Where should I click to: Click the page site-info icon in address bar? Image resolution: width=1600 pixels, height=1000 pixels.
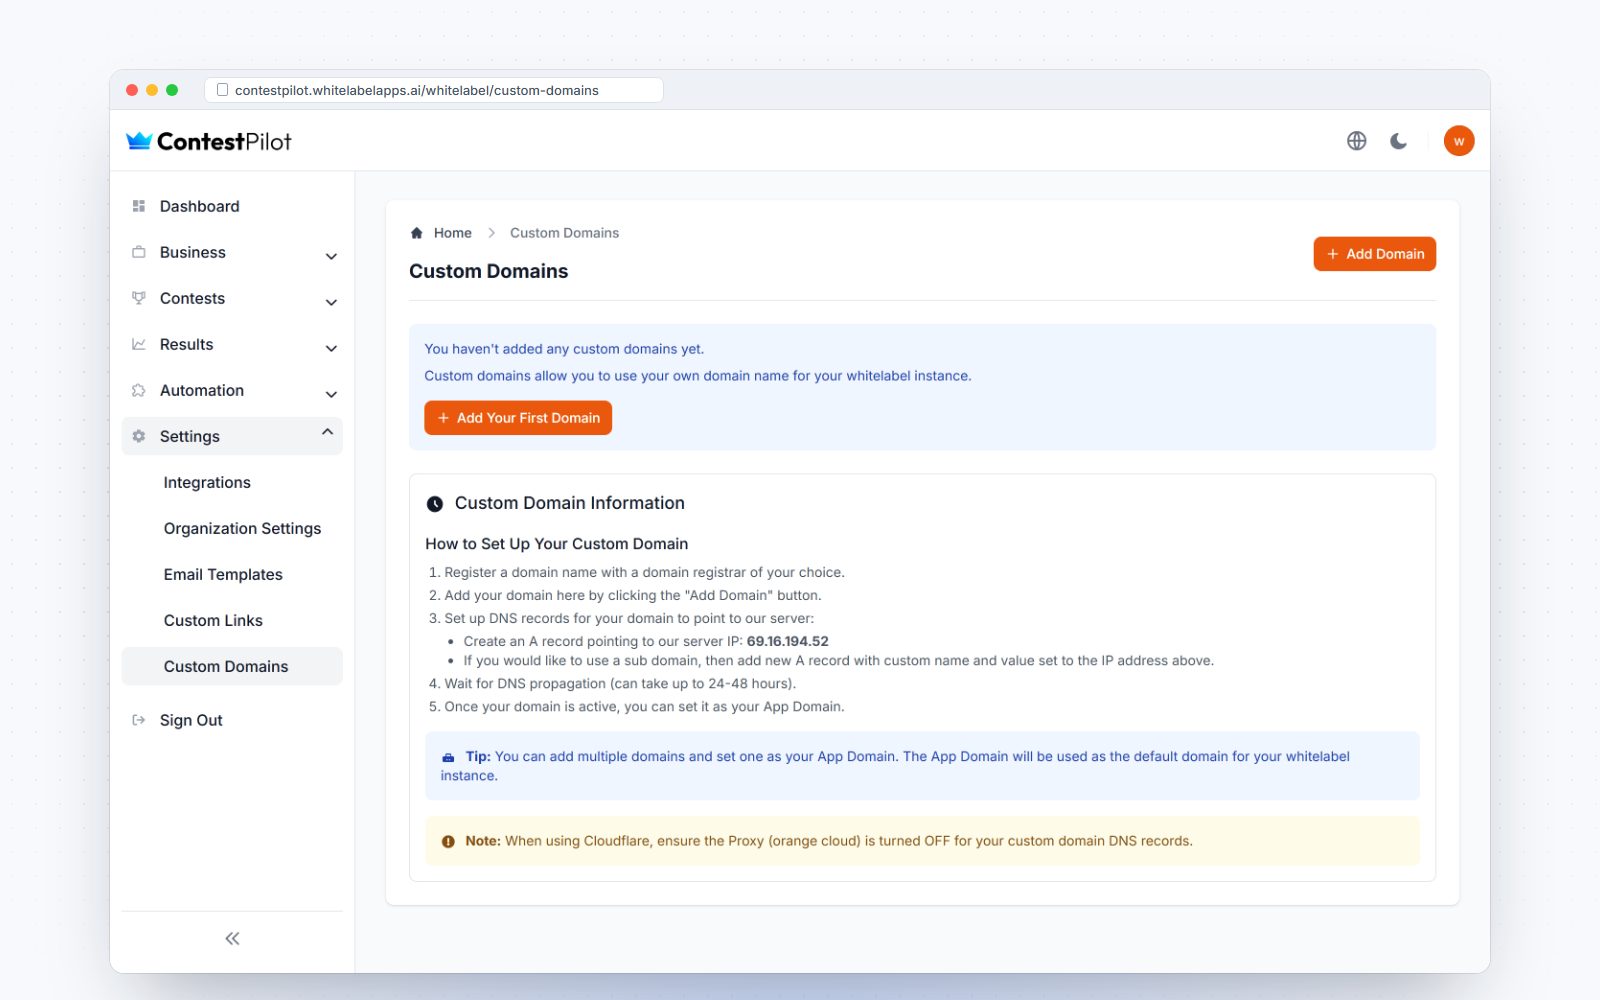[x=222, y=90]
